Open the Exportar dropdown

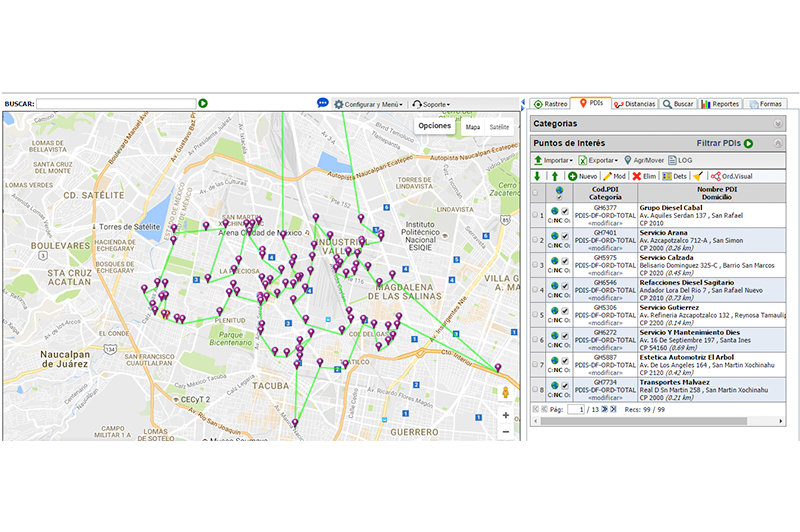point(598,160)
